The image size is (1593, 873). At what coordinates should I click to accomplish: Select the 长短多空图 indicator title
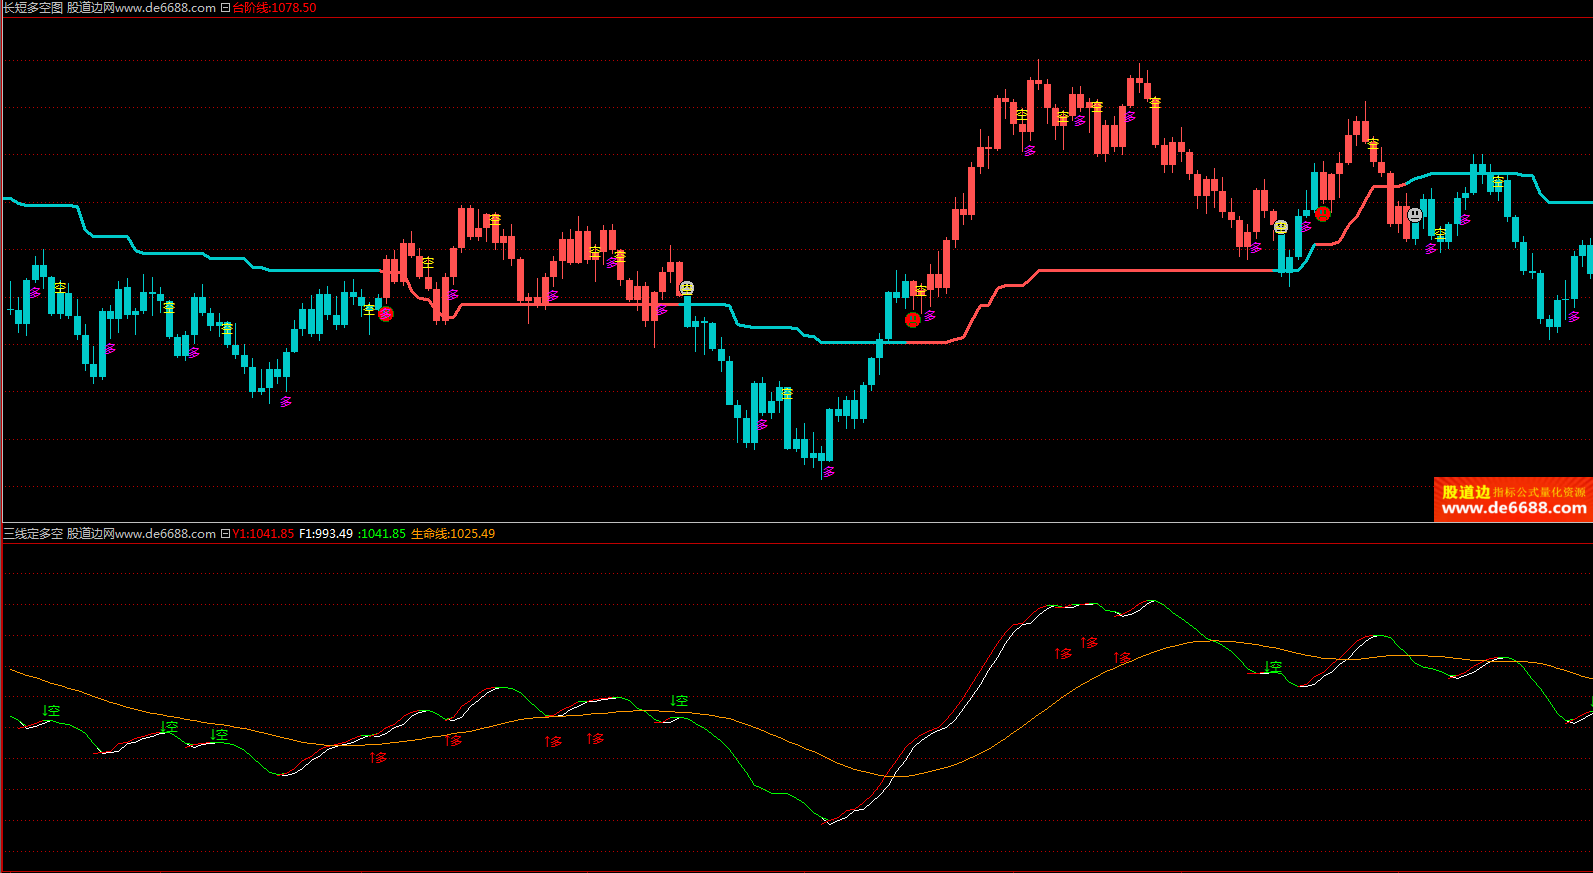[33, 8]
